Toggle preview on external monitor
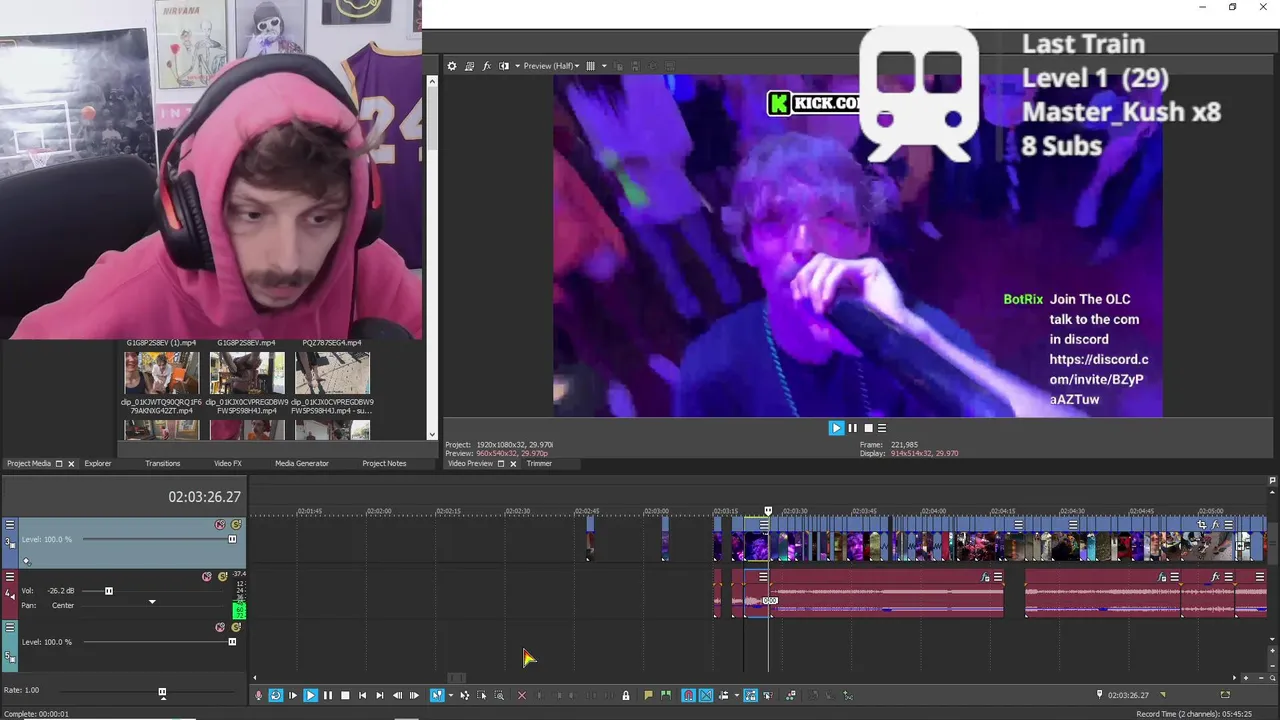This screenshot has width=1280, height=720. tap(469, 66)
